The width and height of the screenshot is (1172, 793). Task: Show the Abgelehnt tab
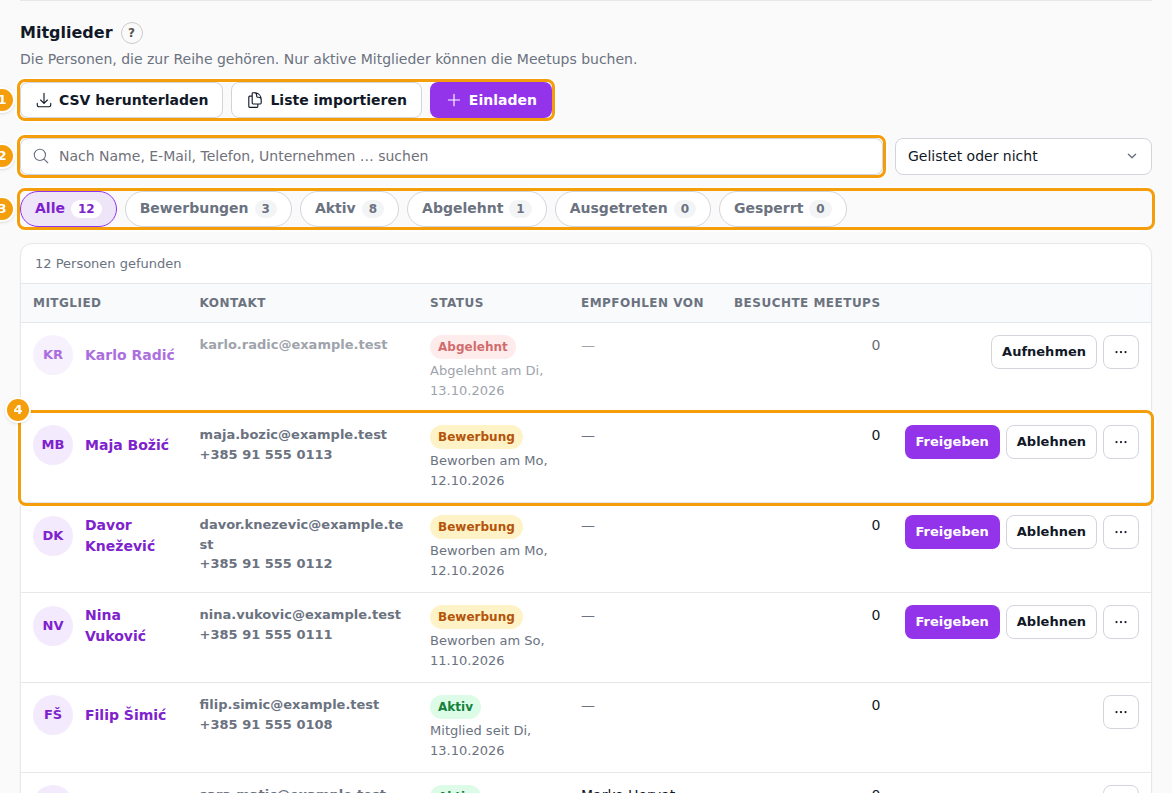(476, 209)
